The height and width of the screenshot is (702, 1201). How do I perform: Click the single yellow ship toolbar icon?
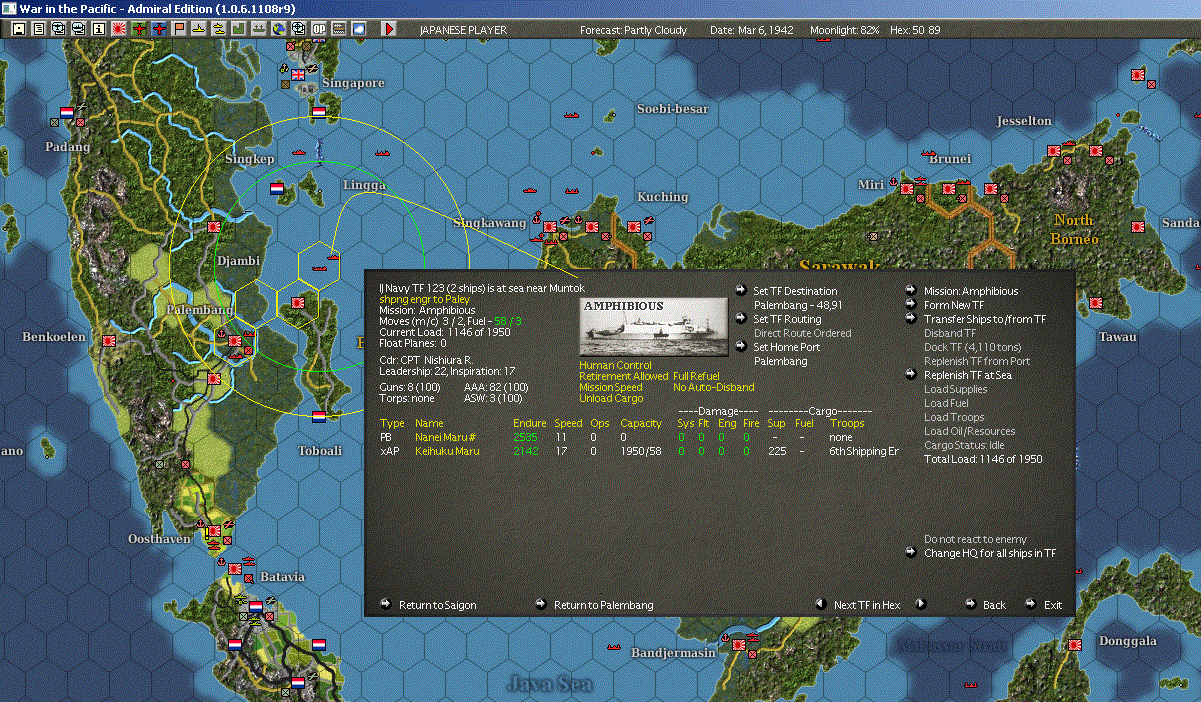199,29
